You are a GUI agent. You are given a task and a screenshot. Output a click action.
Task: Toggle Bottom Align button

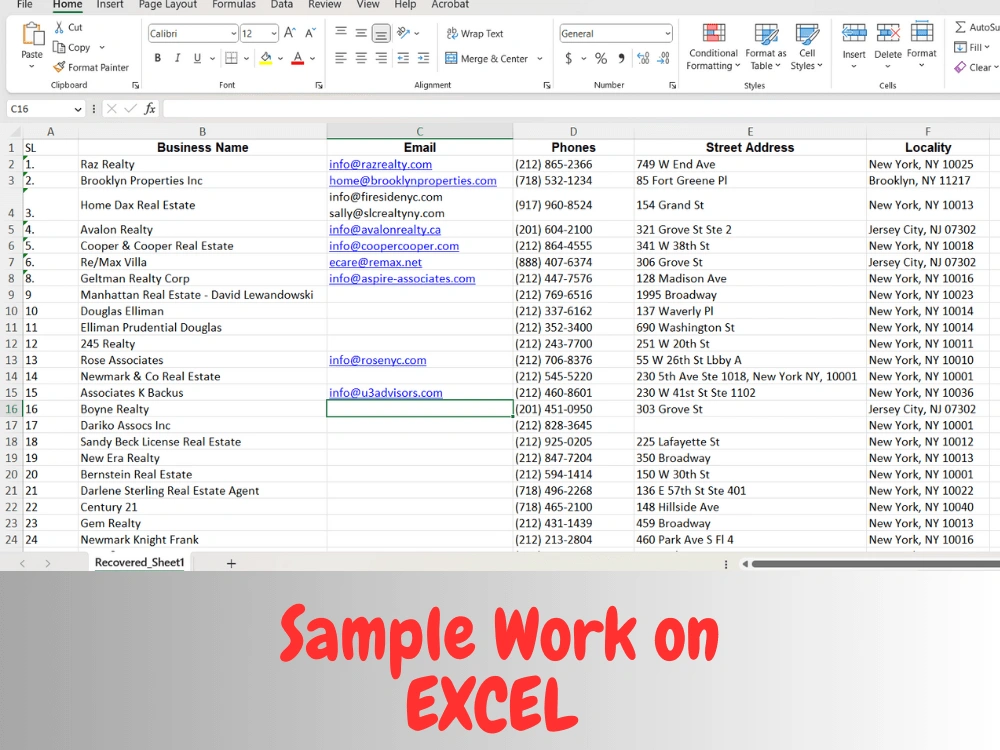(381, 33)
